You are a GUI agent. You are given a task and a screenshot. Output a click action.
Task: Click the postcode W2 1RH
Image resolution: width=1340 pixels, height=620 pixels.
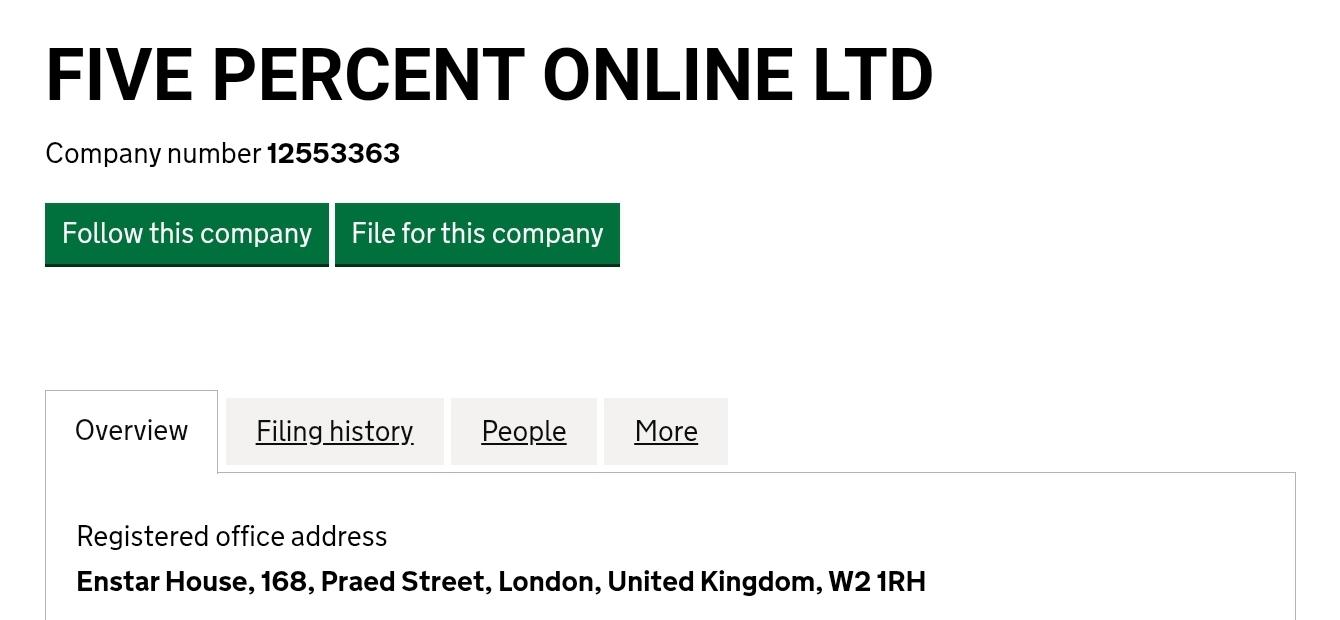pos(877,582)
